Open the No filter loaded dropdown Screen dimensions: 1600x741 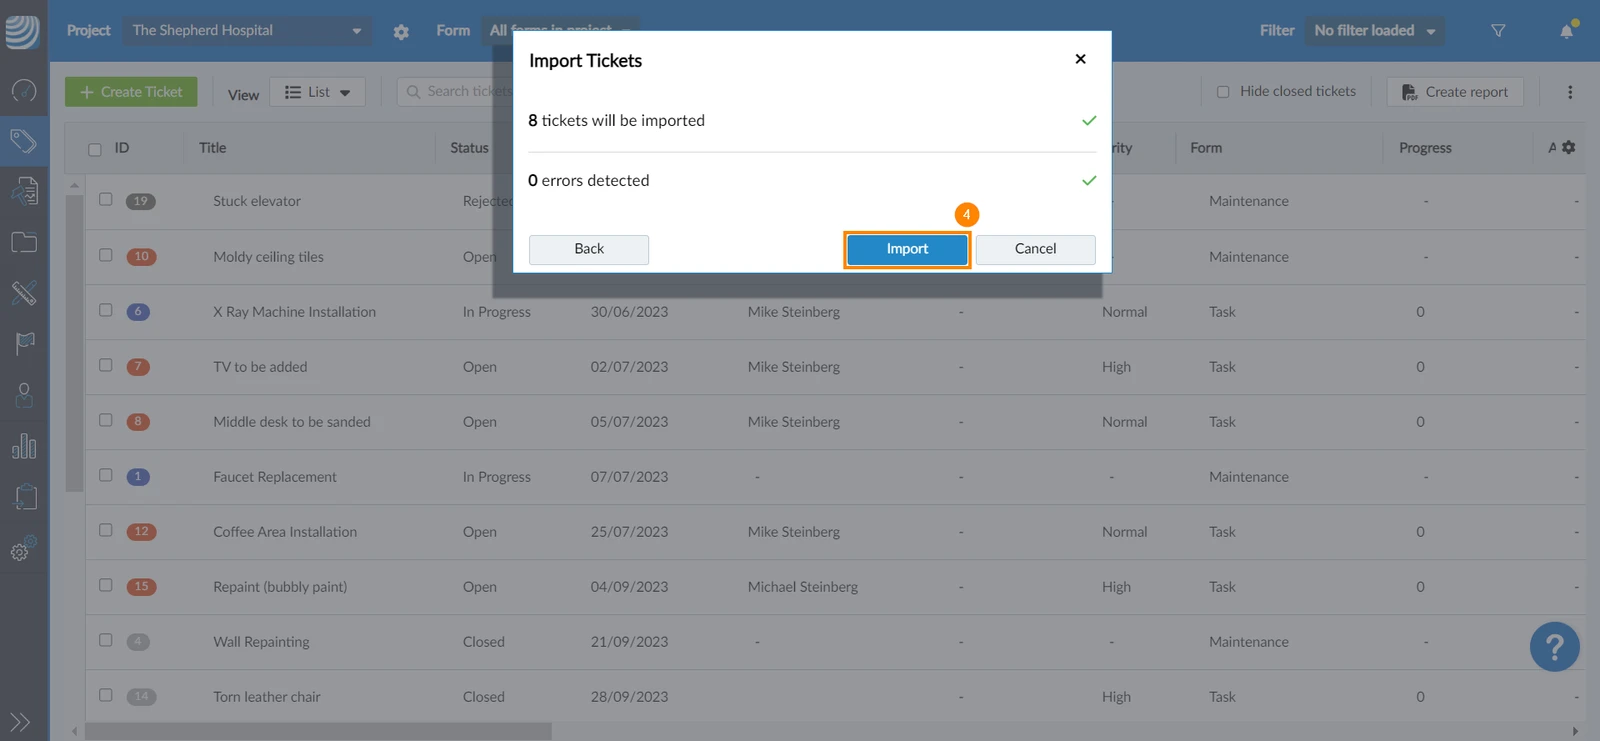(1374, 31)
